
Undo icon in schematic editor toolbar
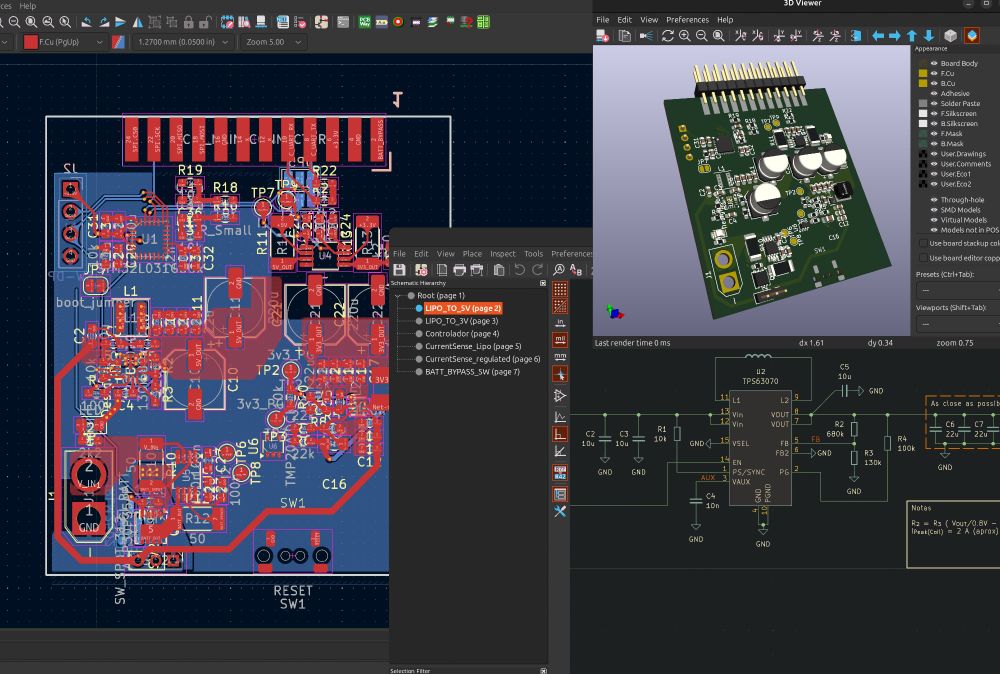pos(520,270)
